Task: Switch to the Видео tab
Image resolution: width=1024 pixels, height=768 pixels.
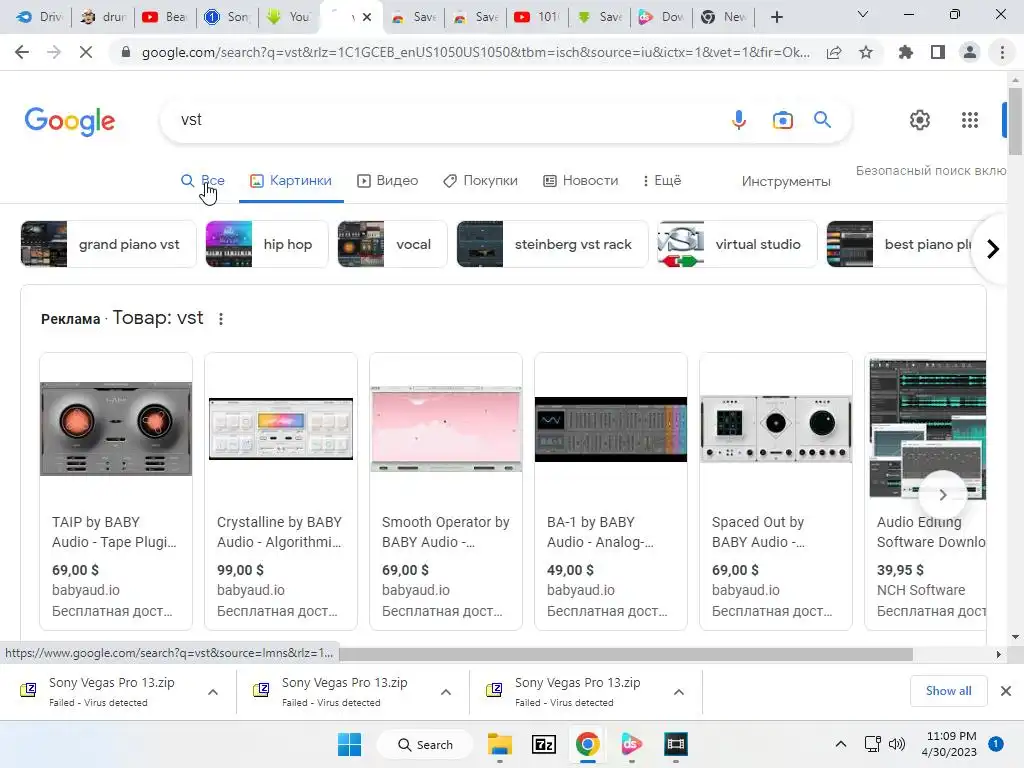Action: coord(387,180)
